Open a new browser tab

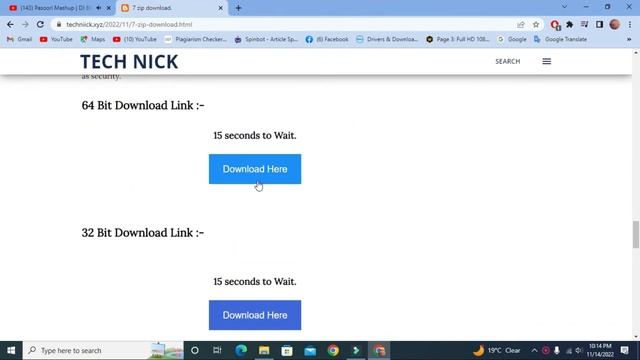click(x=238, y=8)
